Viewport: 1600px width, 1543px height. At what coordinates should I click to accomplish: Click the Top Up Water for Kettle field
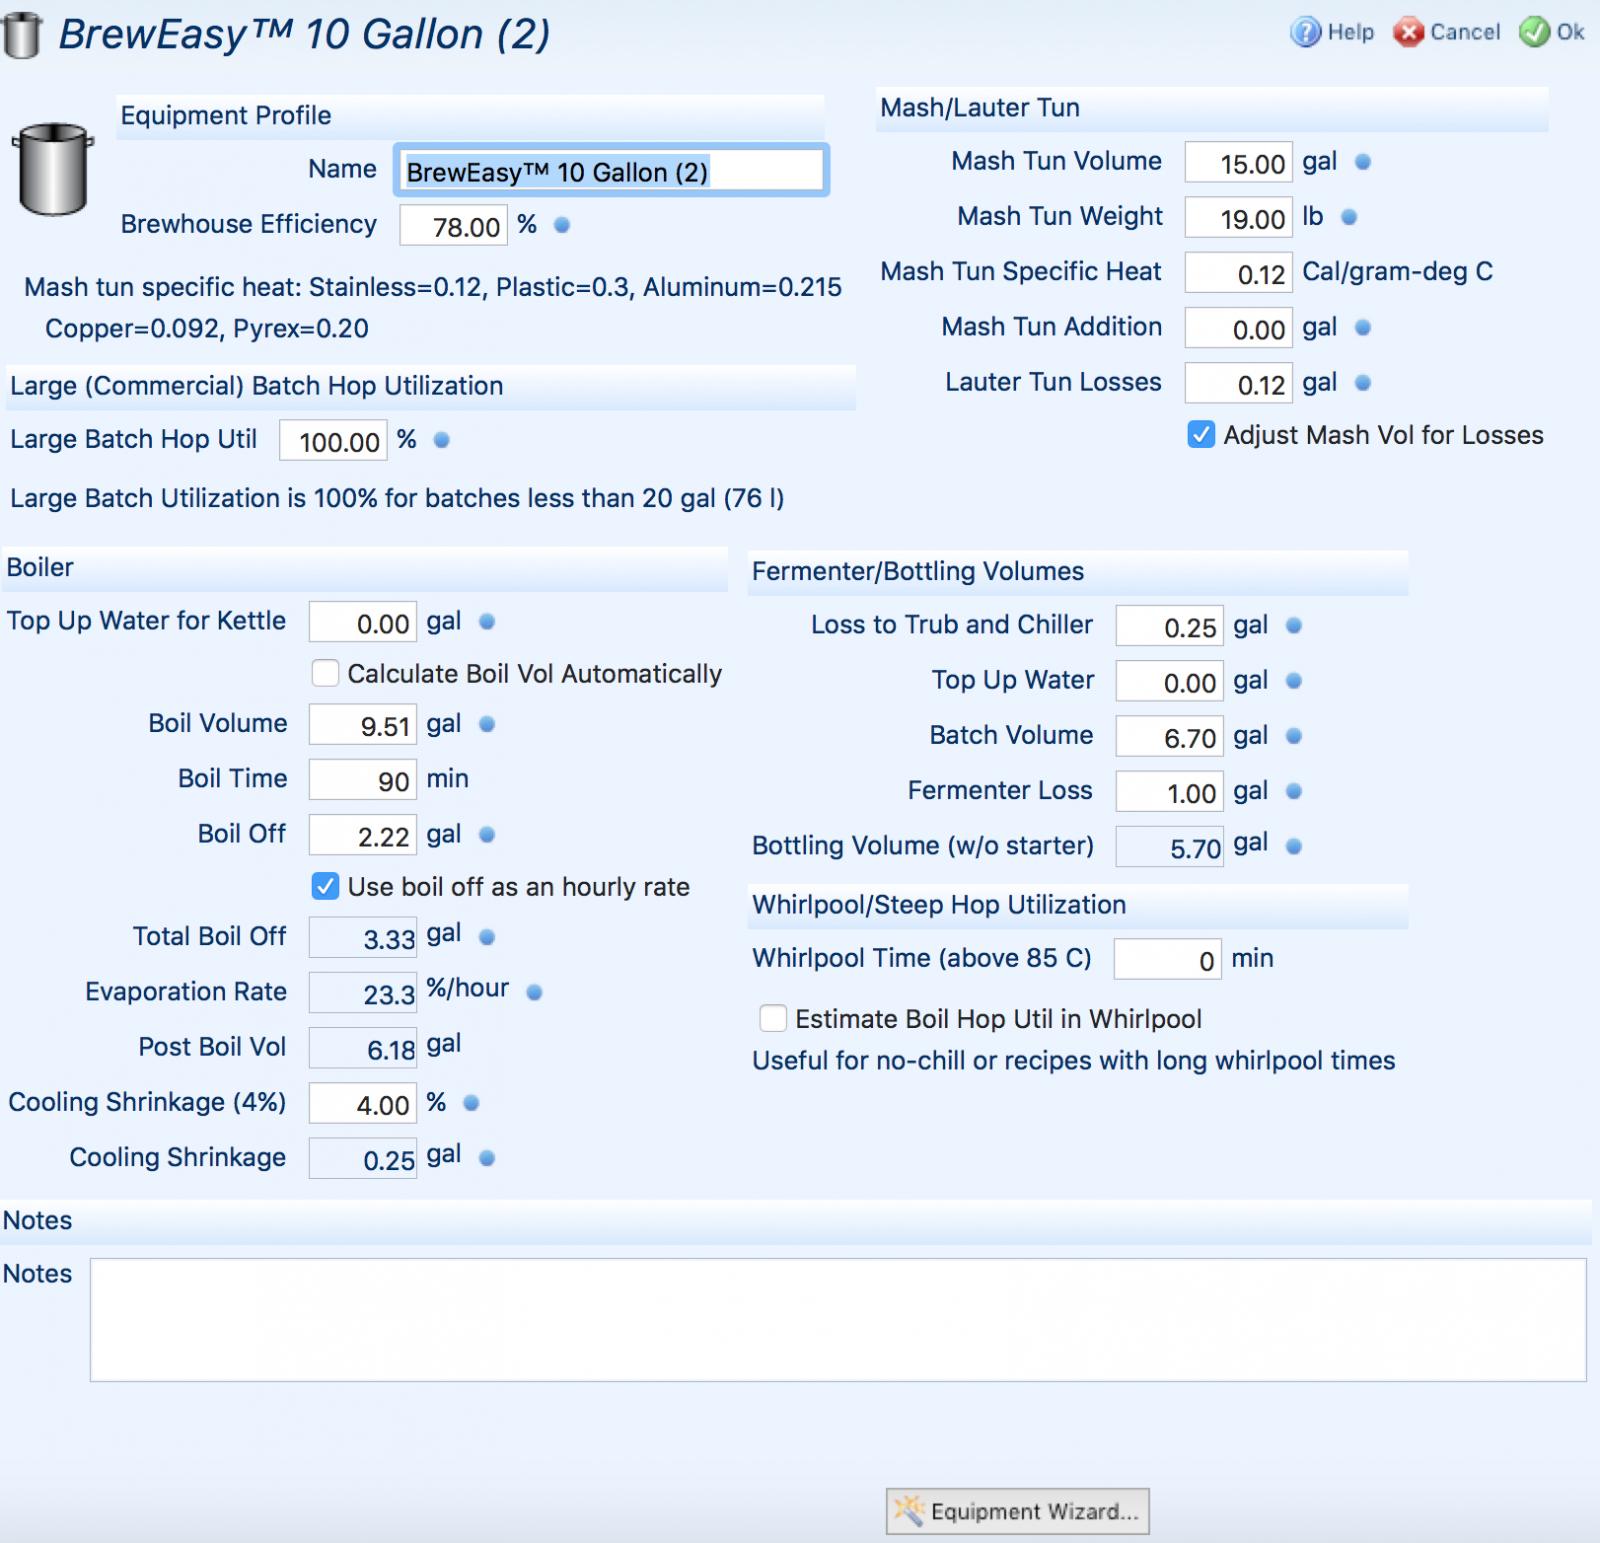point(363,622)
